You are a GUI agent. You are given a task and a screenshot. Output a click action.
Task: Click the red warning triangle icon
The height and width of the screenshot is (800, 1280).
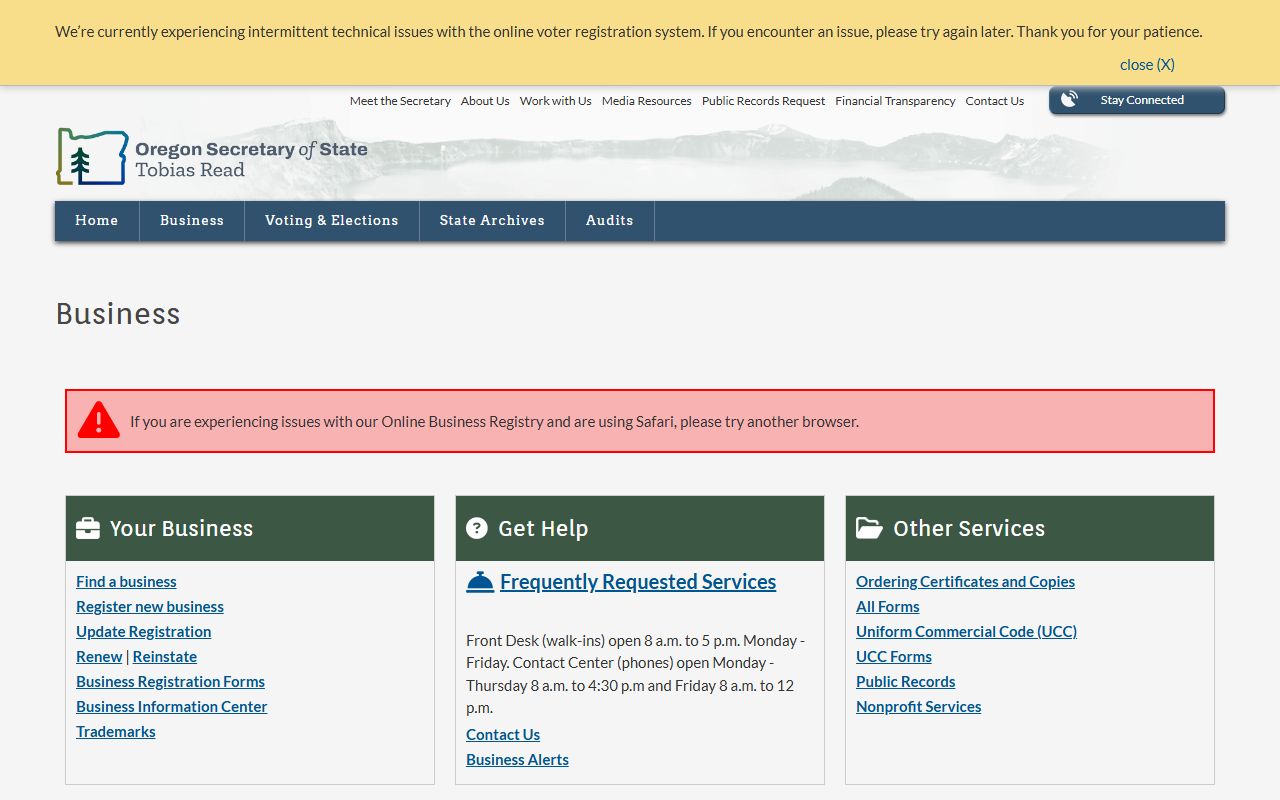click(99, 420)
